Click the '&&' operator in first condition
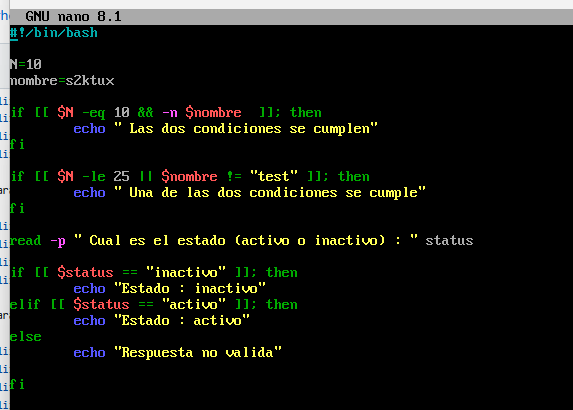This screenshot has width=573, height=410. pyautogui.click(x=145, y=113)
